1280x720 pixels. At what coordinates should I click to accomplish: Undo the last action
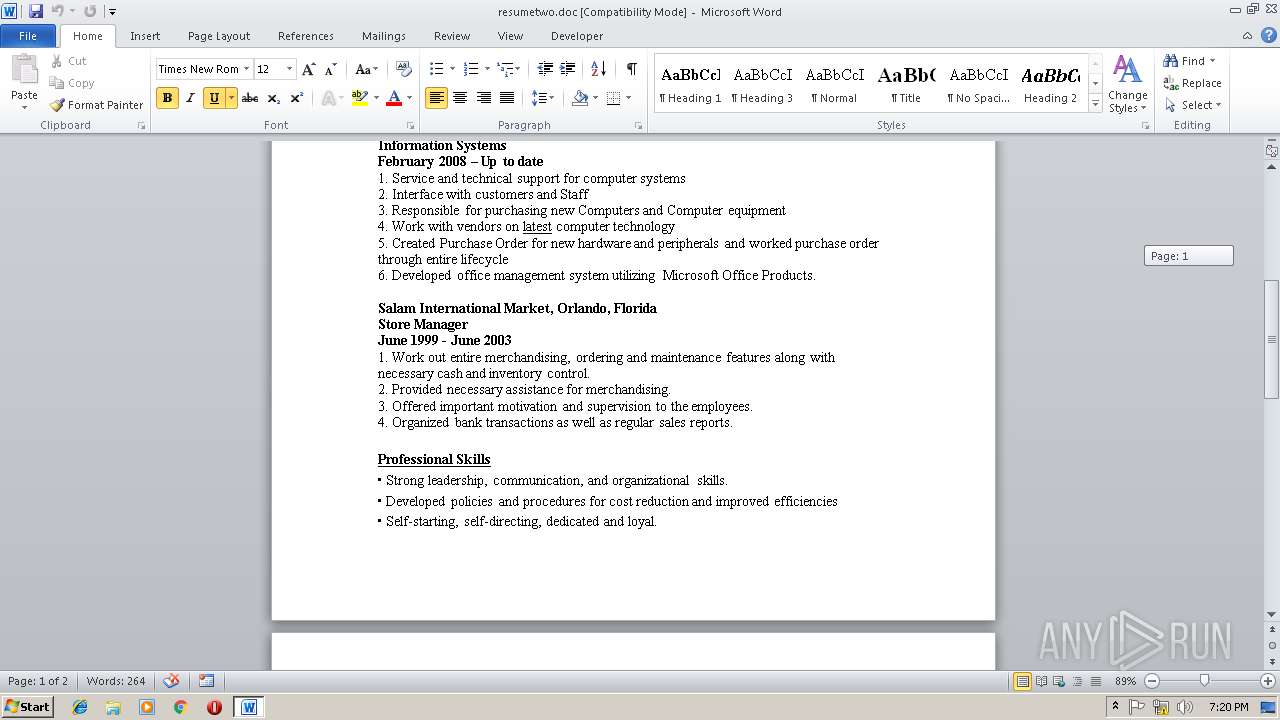tap(57, 11)
